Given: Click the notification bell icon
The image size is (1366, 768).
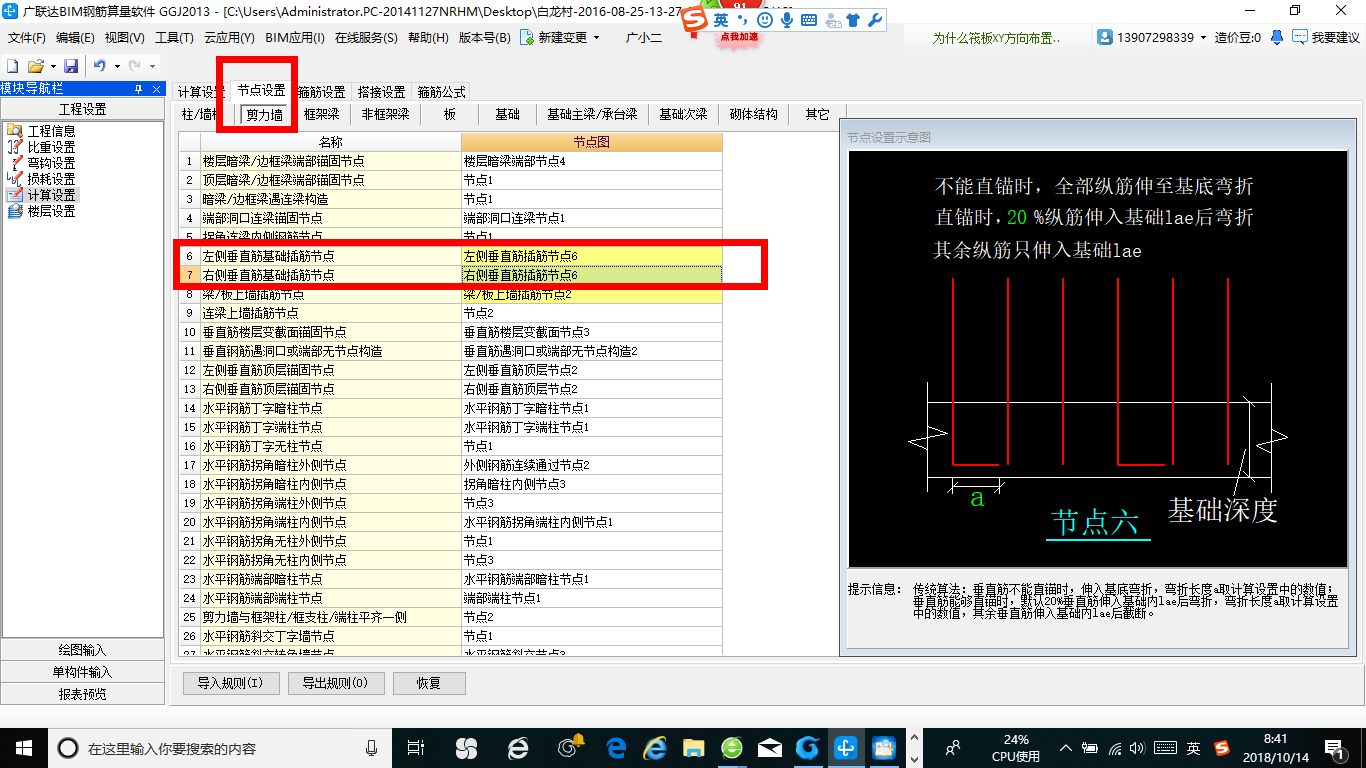Looking at the screenshot, I should 1277,37.
